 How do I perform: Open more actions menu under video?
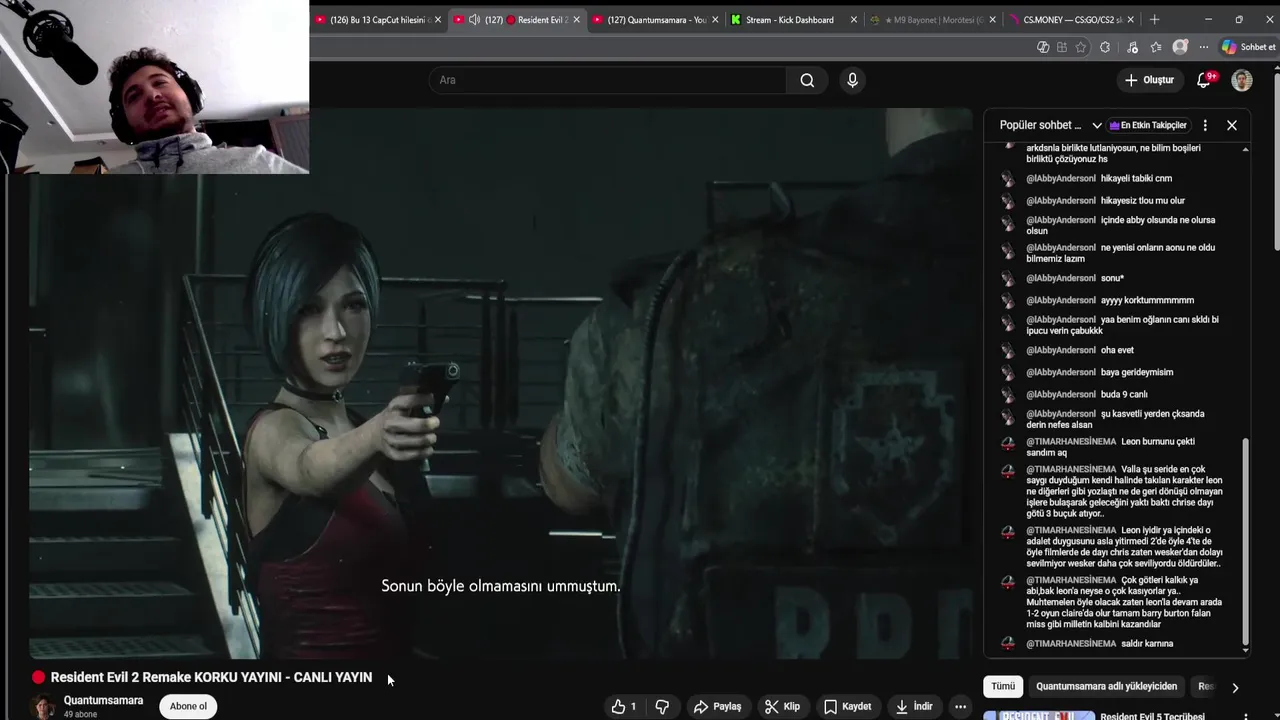961,706
